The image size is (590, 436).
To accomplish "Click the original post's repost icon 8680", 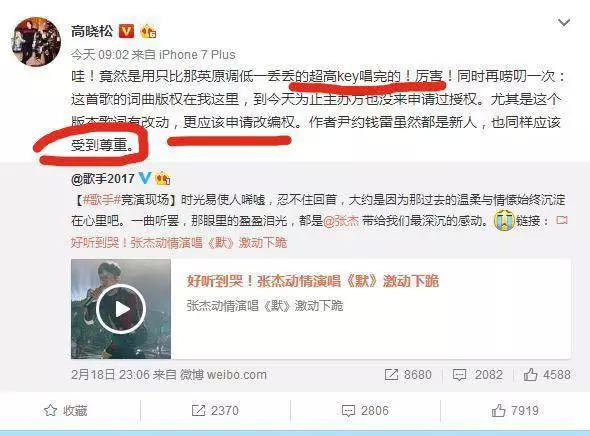I will tap(408, 375).
